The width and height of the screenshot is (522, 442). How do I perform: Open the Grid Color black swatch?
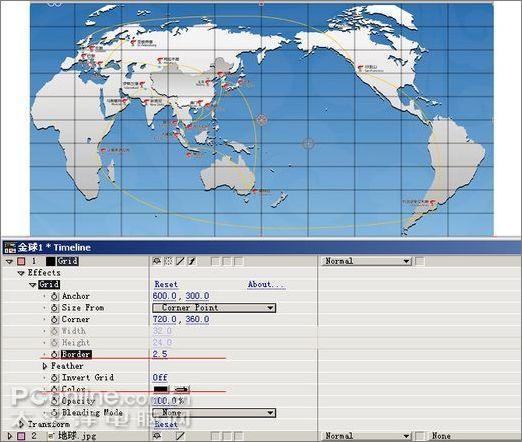pos(161,389)
